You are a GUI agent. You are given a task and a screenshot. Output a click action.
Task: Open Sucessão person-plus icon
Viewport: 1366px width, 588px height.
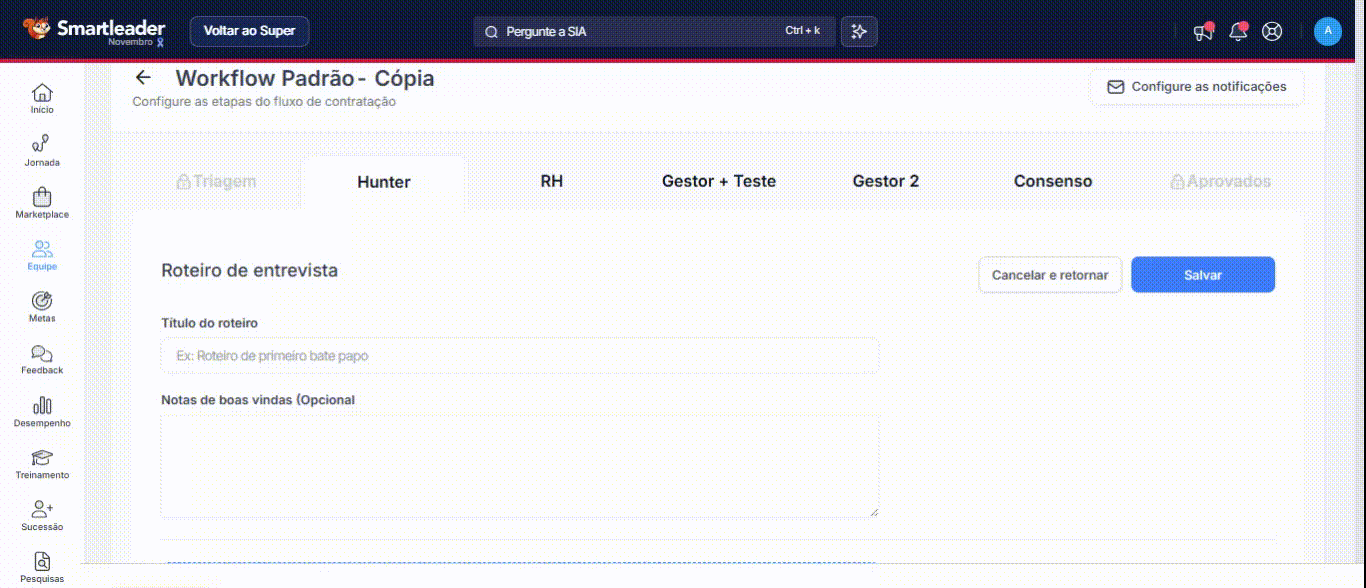42,510
